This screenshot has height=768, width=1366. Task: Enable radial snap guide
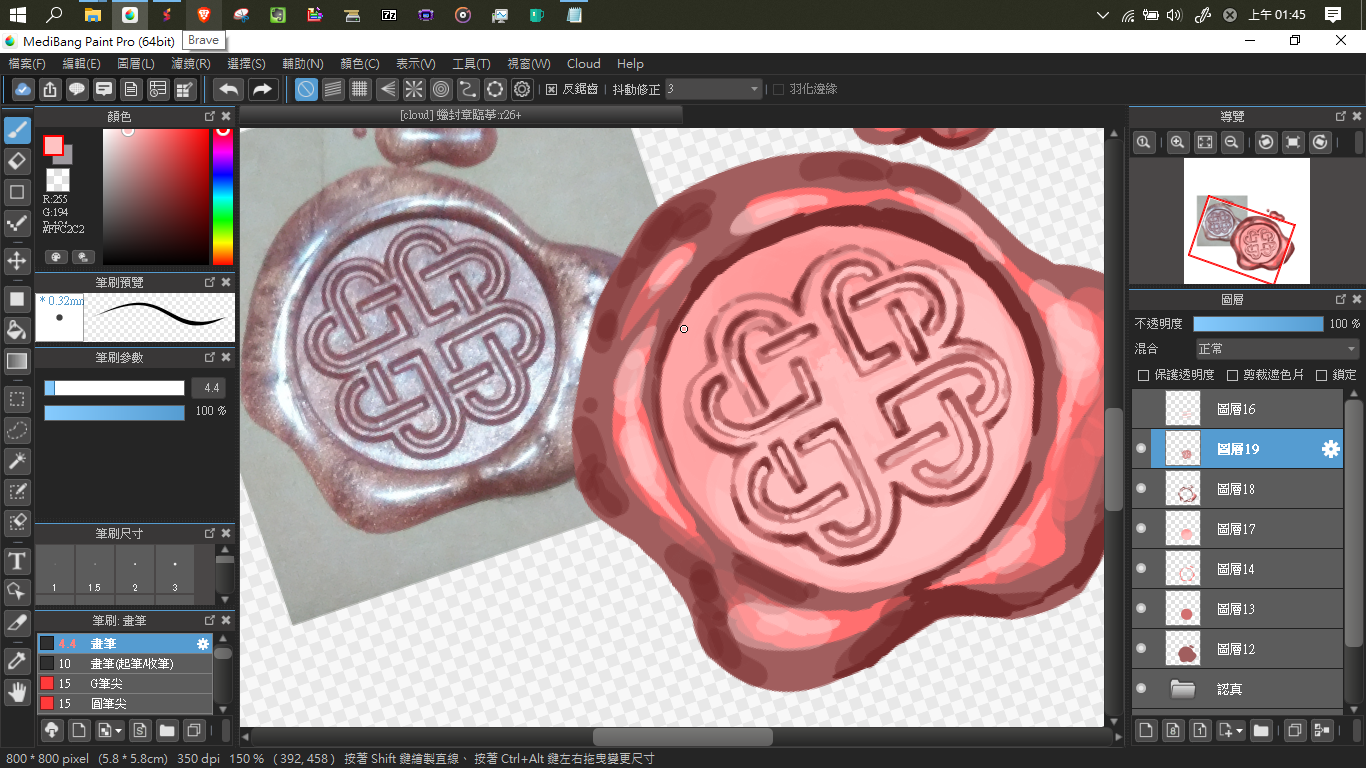pyautogui.click(x=414, y=89)
